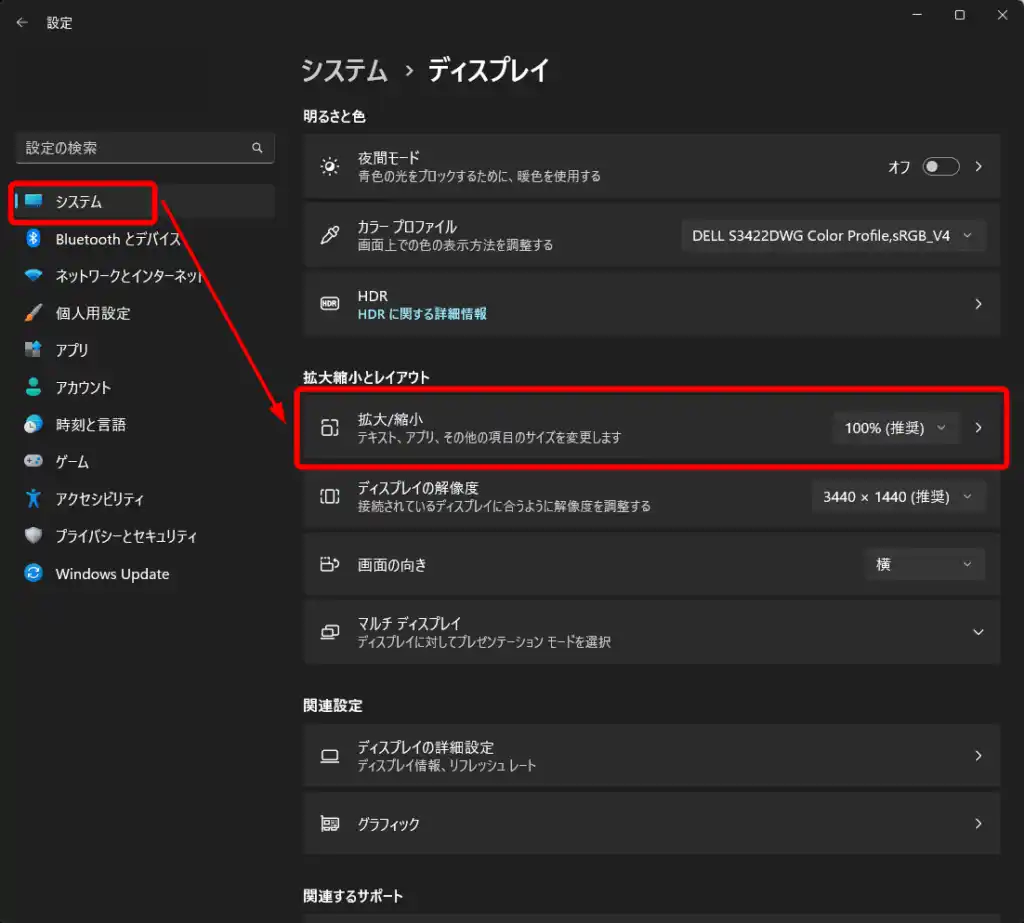Open ディスプレイの詳細設定
1024x923 pixels.
pyautogui.click(x=650, y=756)
